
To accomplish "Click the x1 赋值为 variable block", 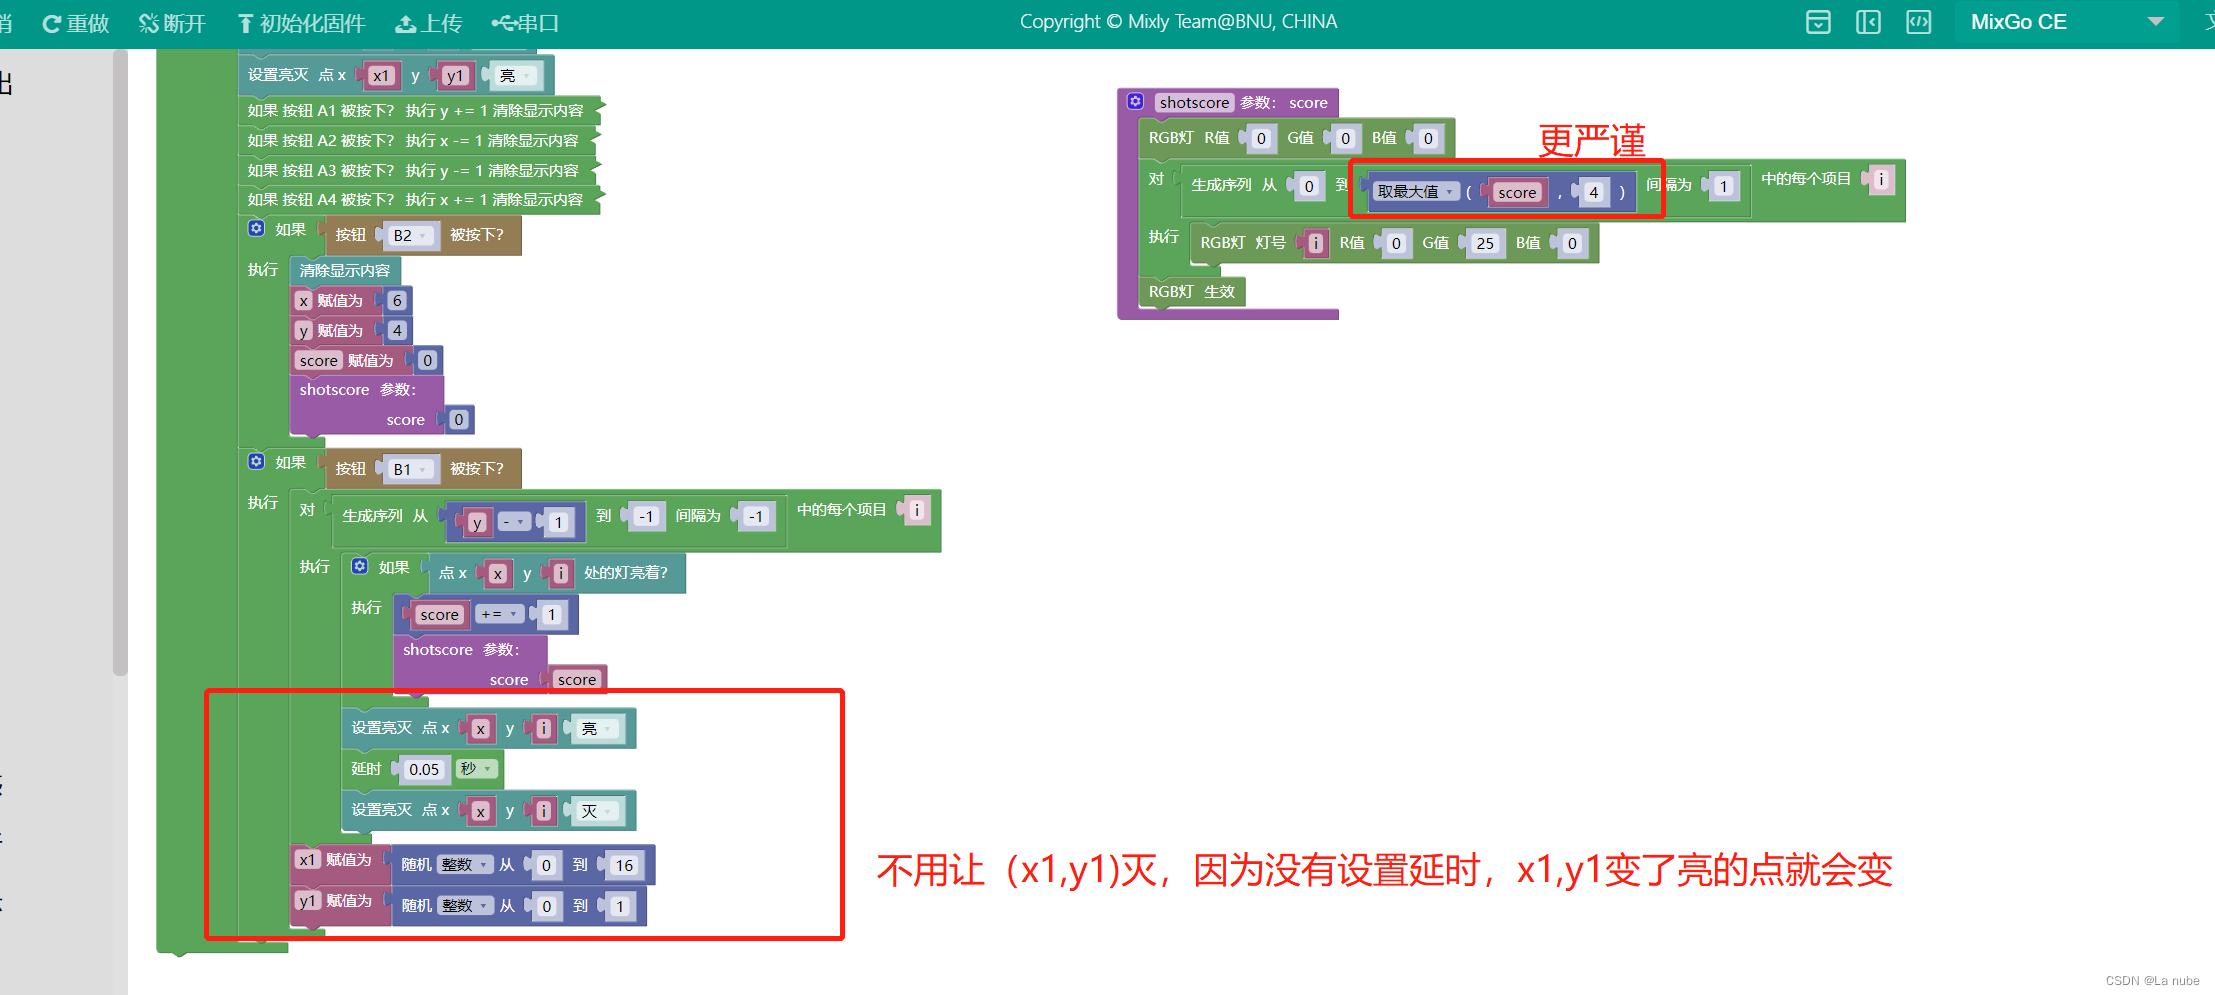I will pos(308,860).
